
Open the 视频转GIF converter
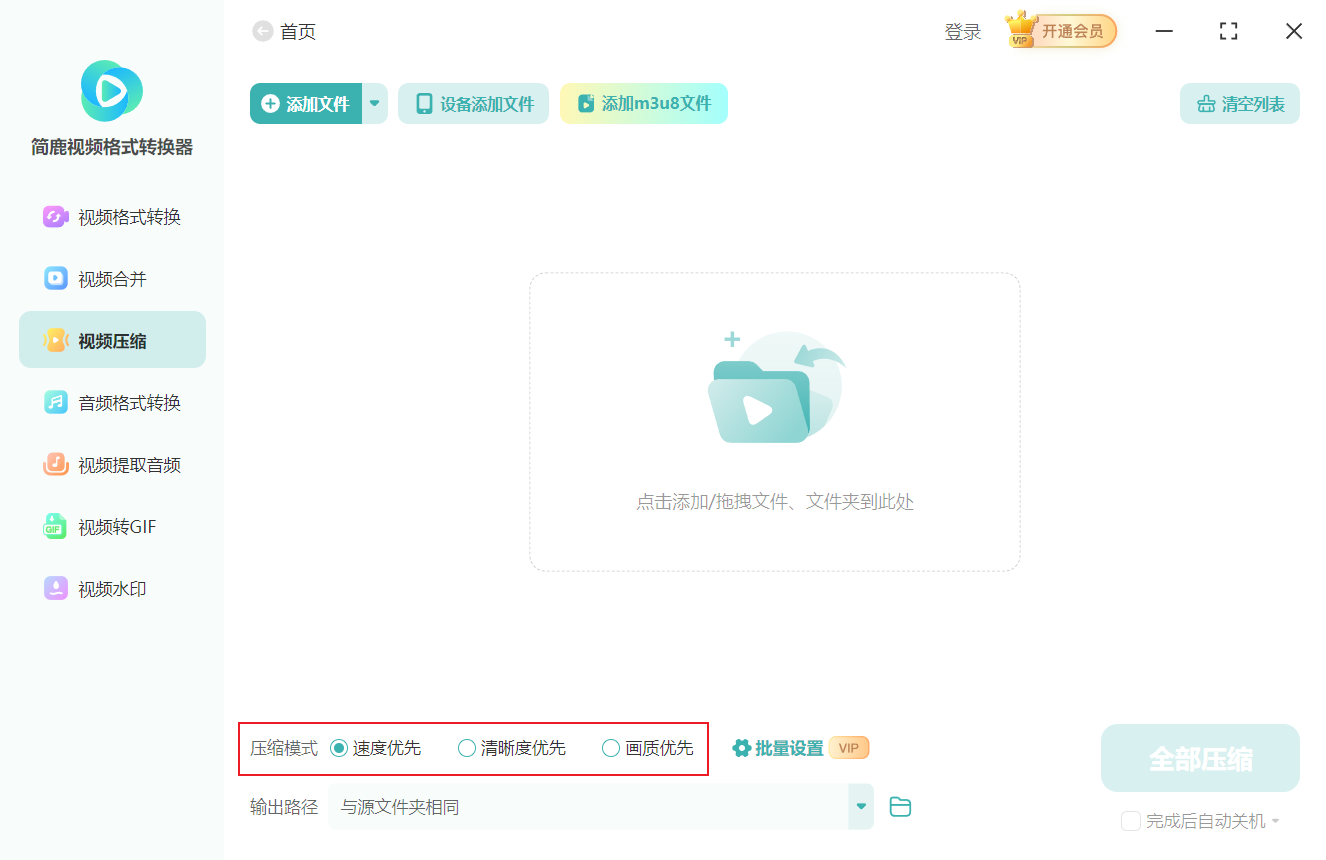point(111,526)
